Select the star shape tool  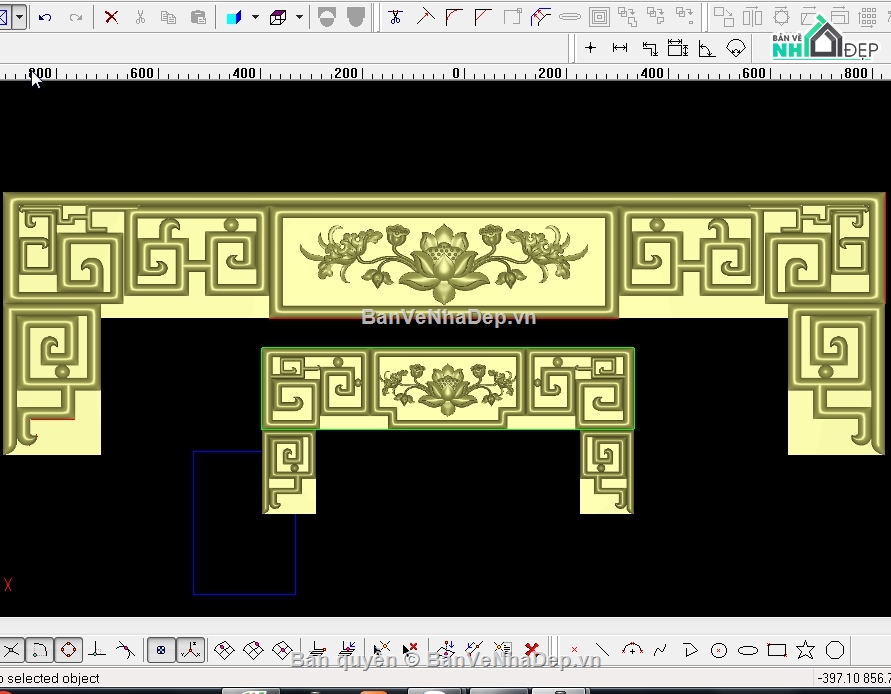805,651
